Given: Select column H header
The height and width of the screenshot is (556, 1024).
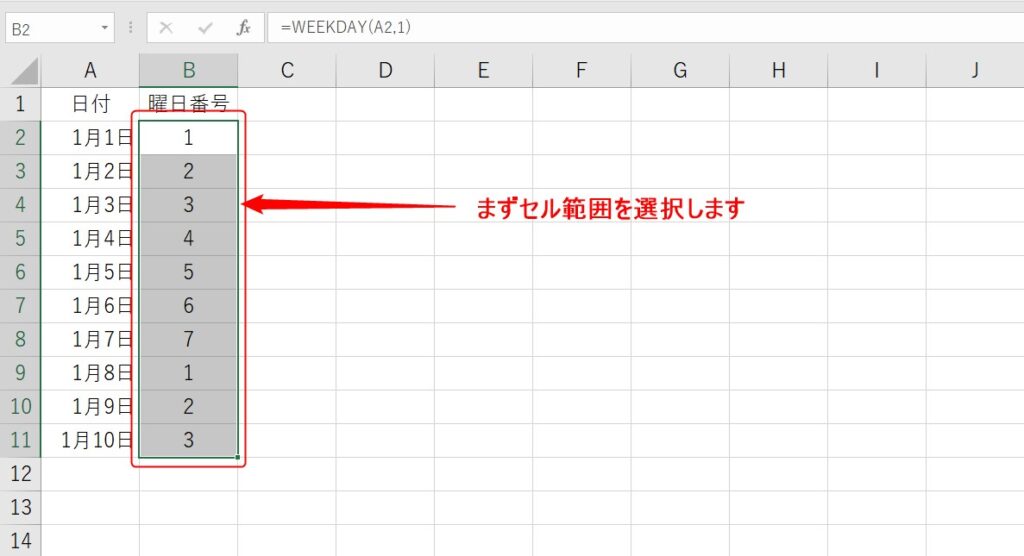Looking at the screenshot, I should [778, 71].
